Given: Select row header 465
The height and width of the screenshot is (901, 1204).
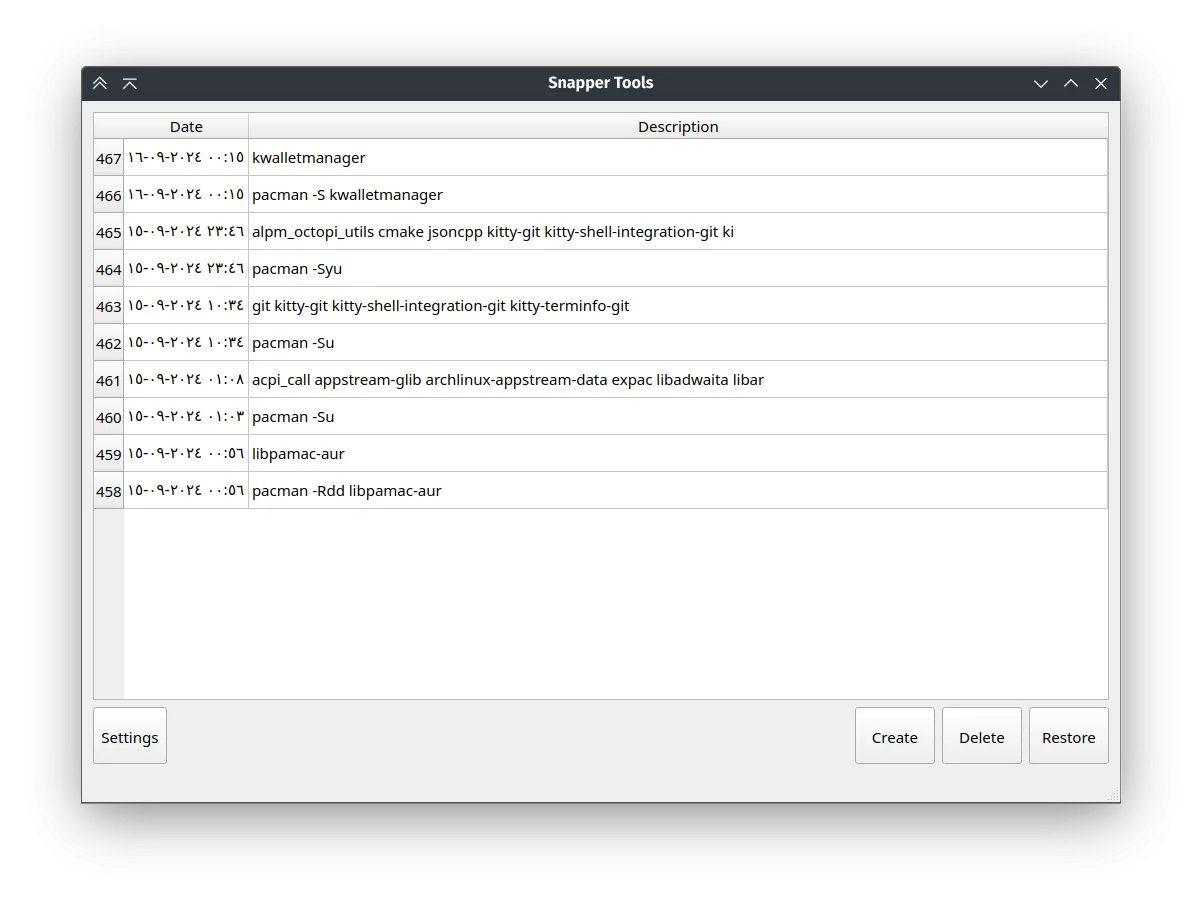Looking at the screenshot, I should (x=109, y=232).
